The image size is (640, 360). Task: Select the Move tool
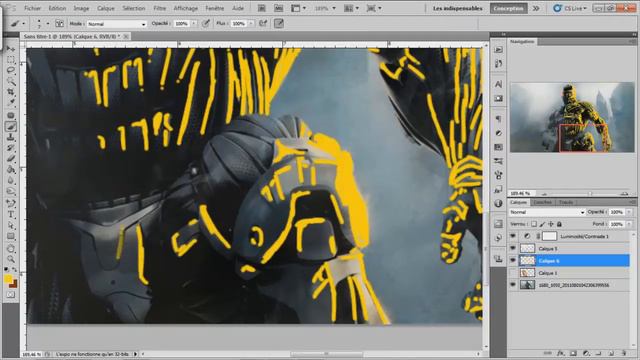(11, 49)
